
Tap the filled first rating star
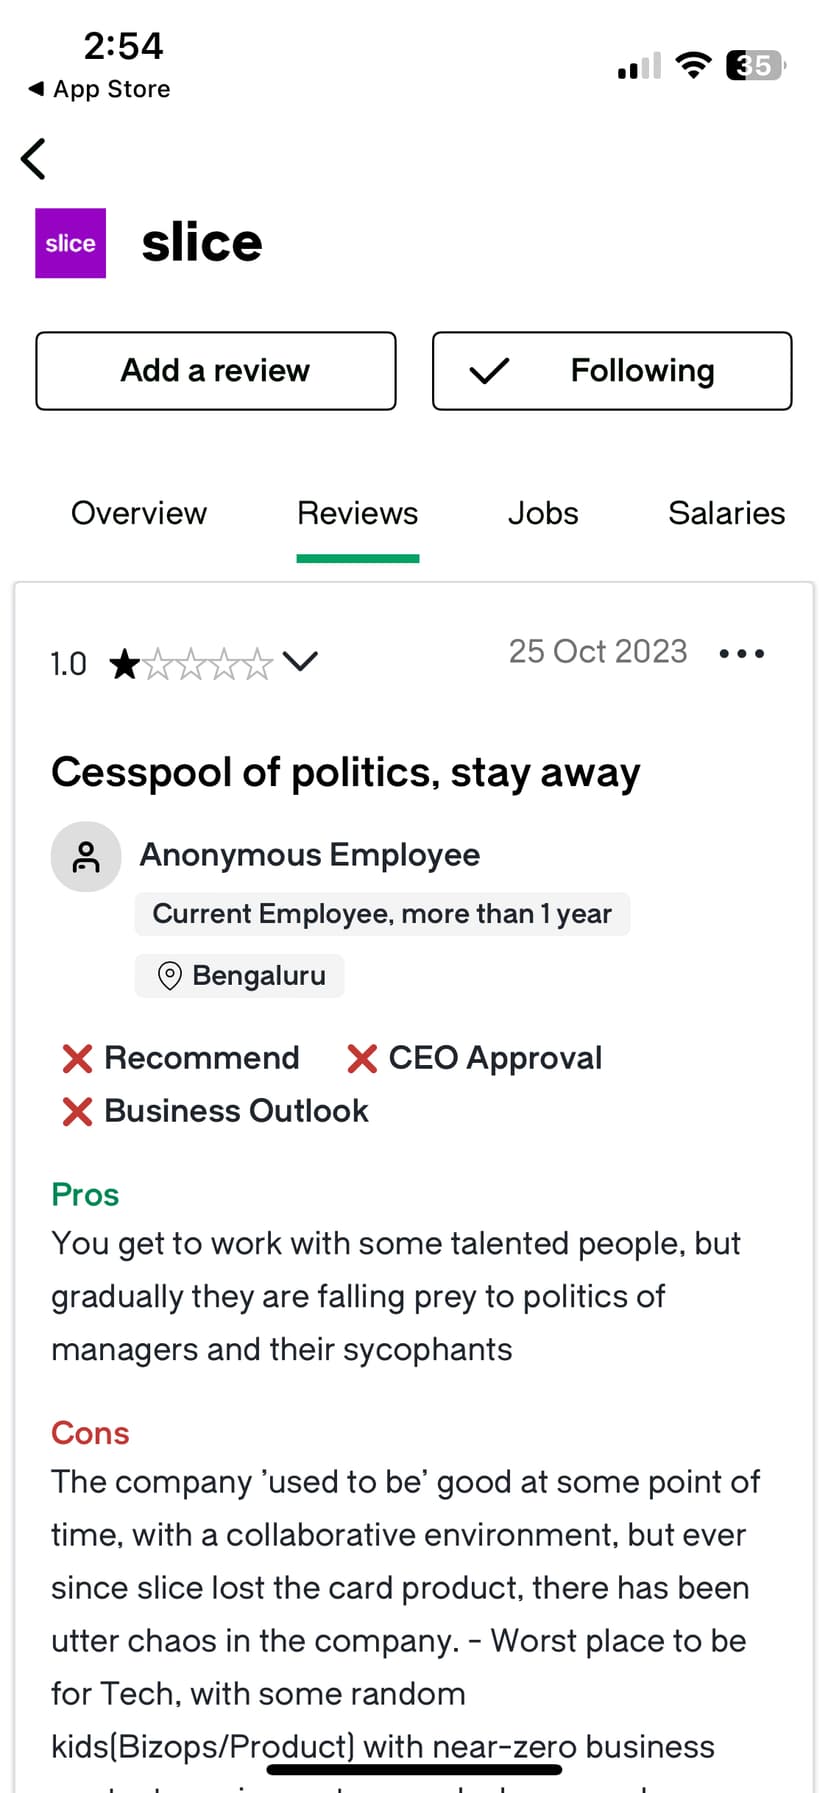click(x=124, y=663)
